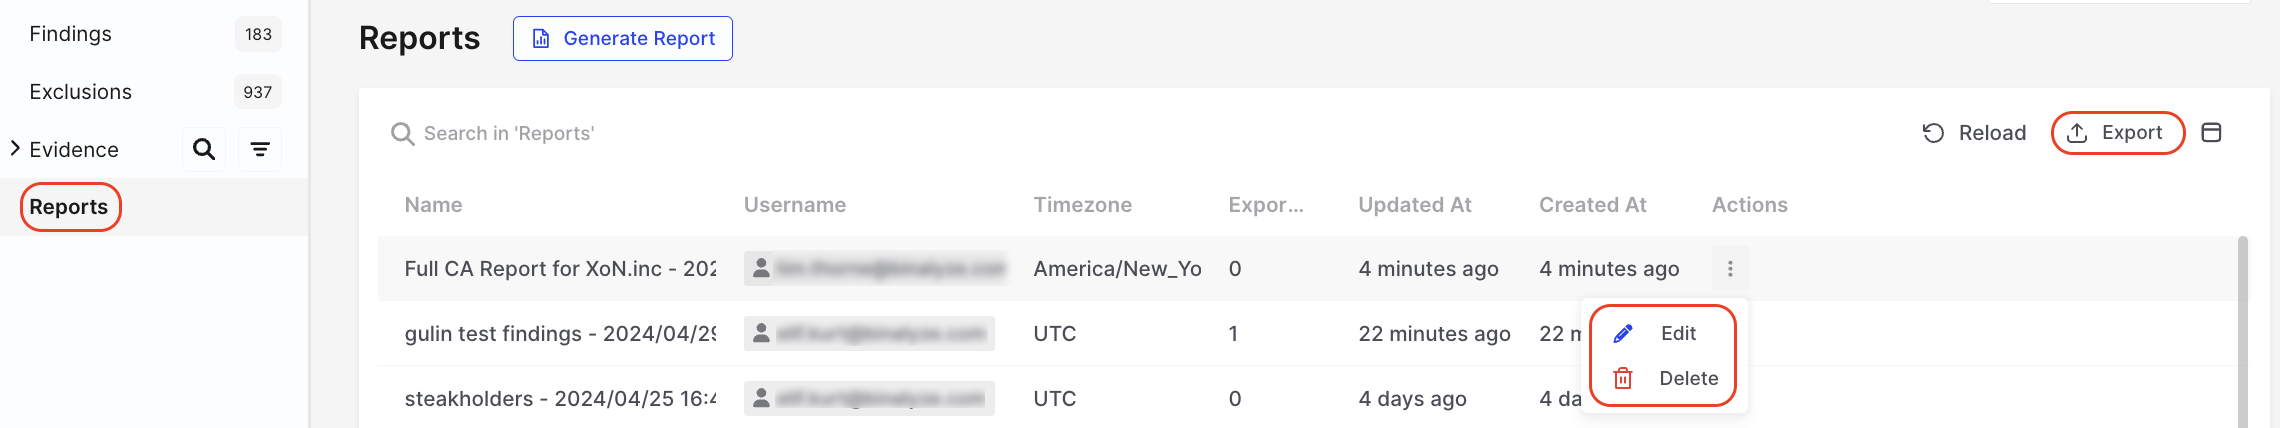Choose Delete from the actions menu
The image size is (2280, 428).
1688,379
